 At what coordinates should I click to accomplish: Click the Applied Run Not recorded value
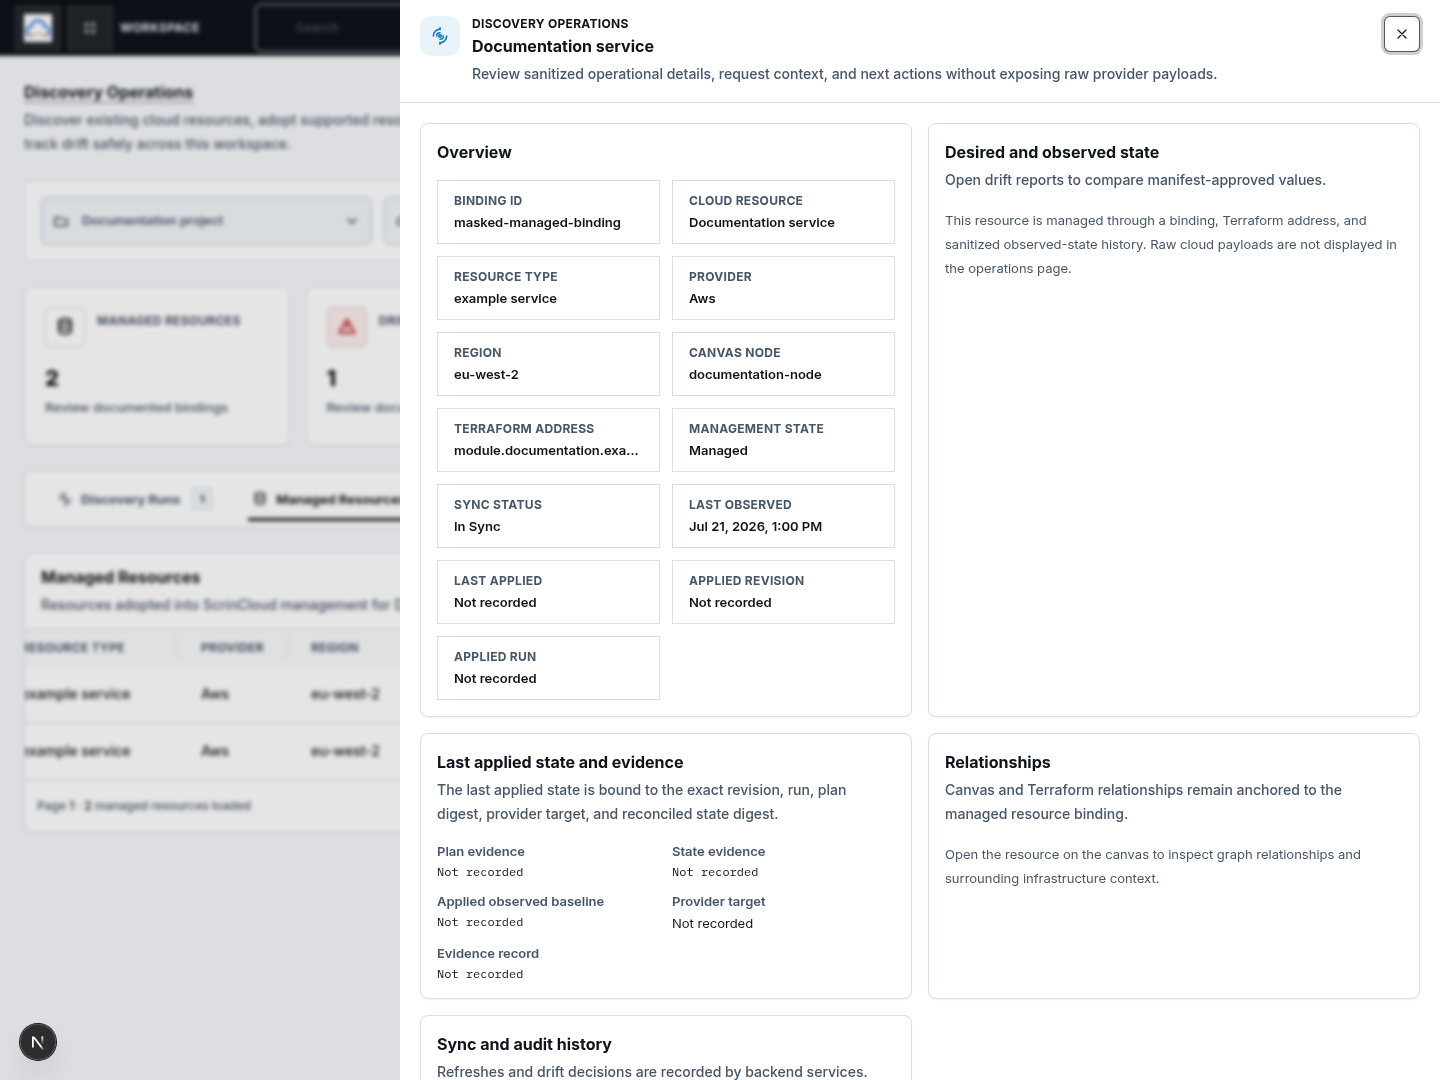click(495, 679)
